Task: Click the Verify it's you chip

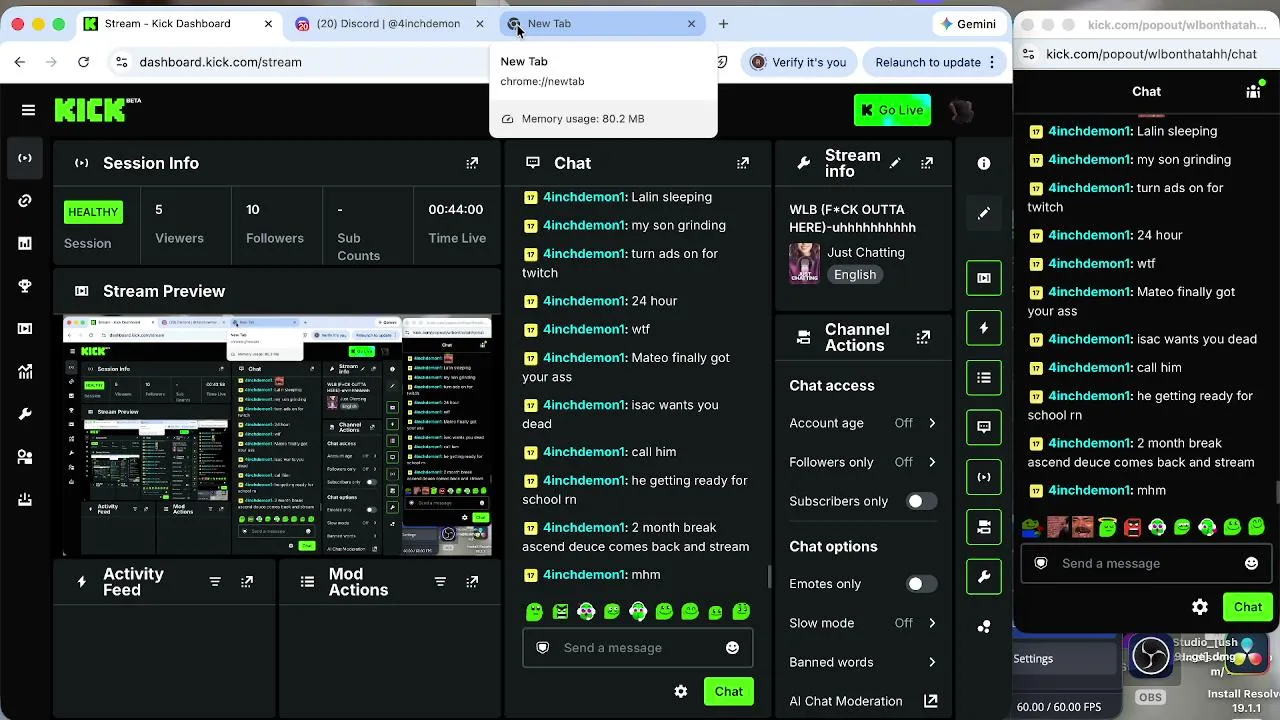Action: [x=798, y=62]
